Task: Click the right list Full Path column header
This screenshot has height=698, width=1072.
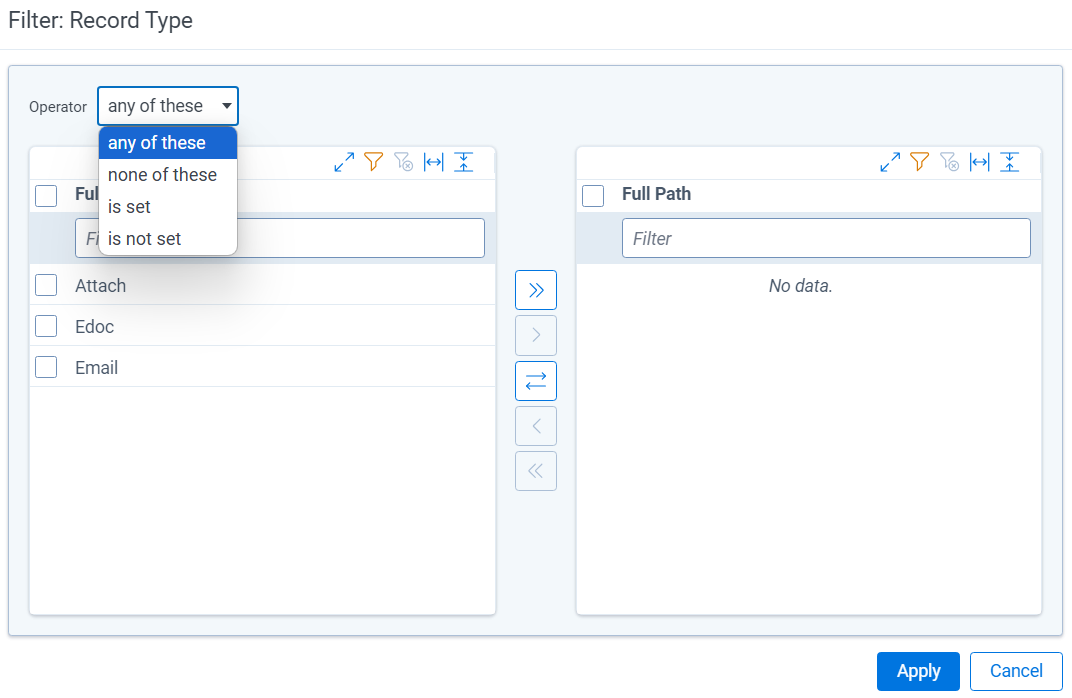Action: [656, 194]
